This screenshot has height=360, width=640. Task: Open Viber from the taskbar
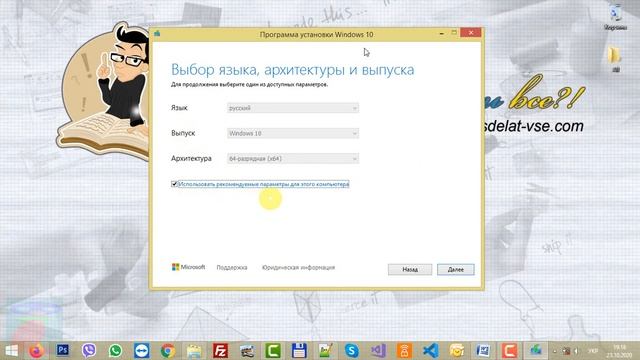tap(89, 351)
